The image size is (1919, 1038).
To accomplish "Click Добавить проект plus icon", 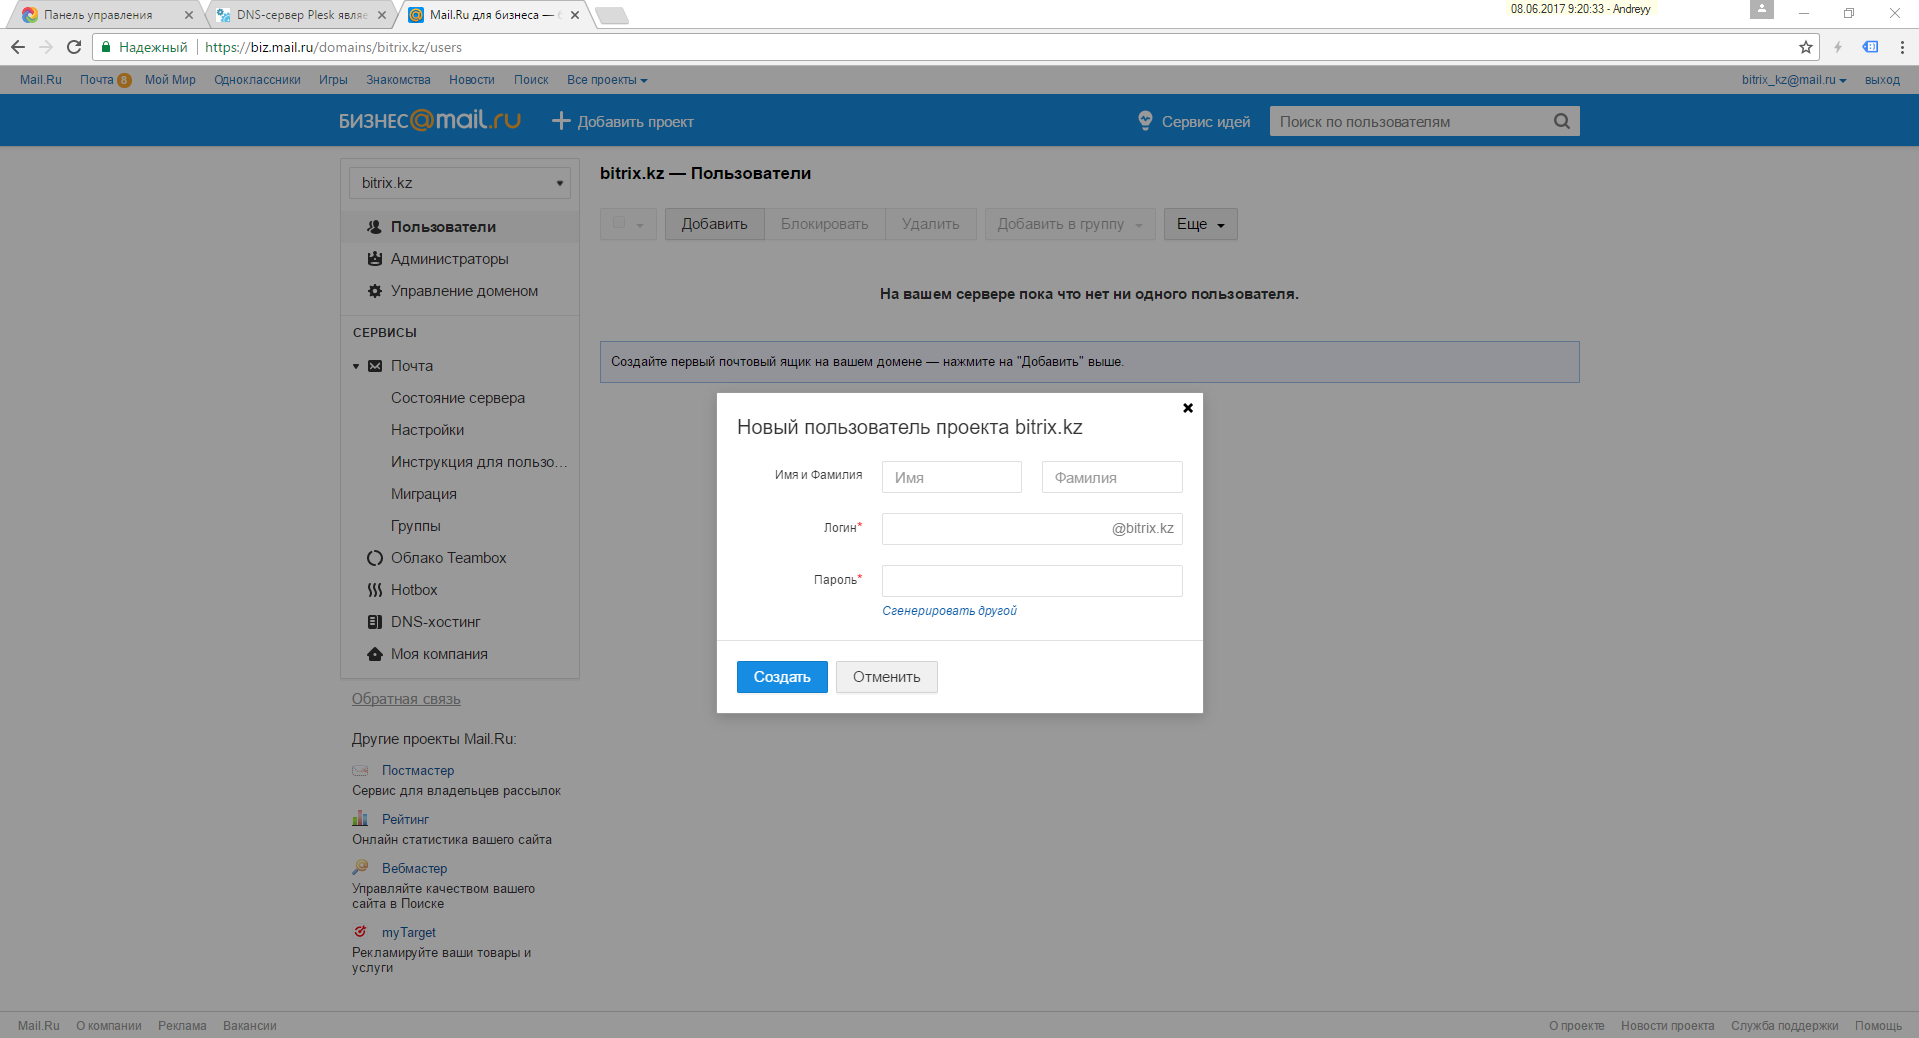I will (561, 121).
